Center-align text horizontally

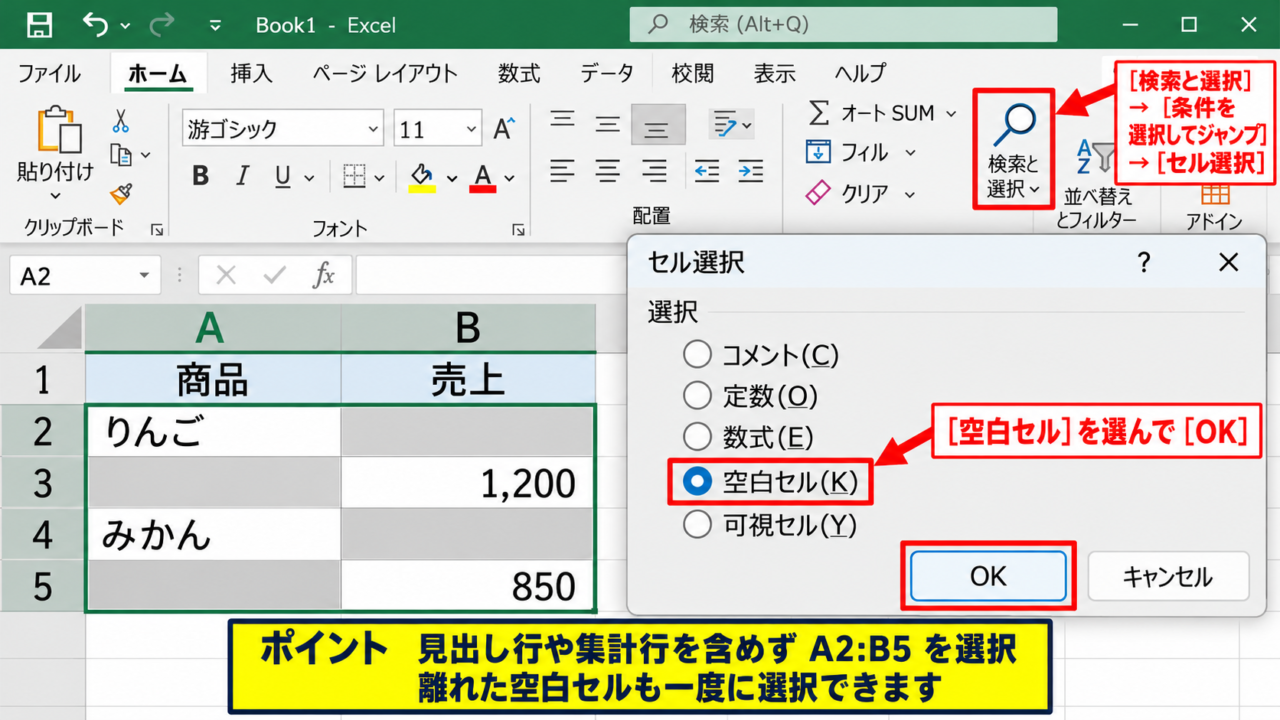[607, 170]
